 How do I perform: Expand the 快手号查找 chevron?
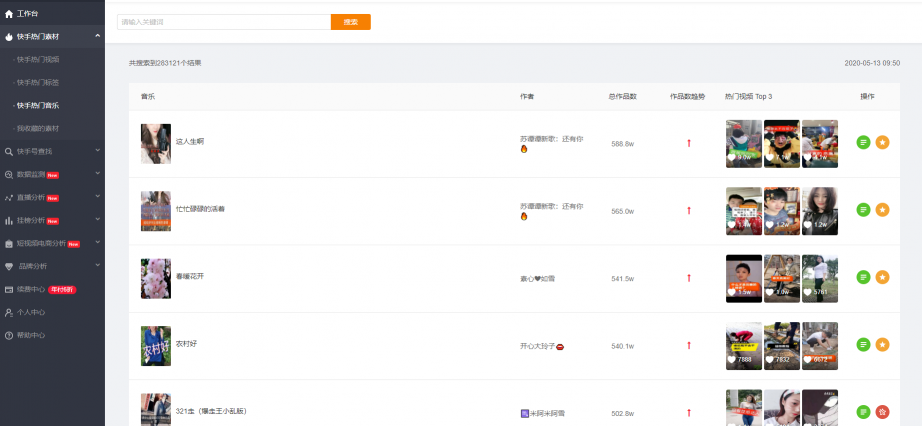pos(98,151)
